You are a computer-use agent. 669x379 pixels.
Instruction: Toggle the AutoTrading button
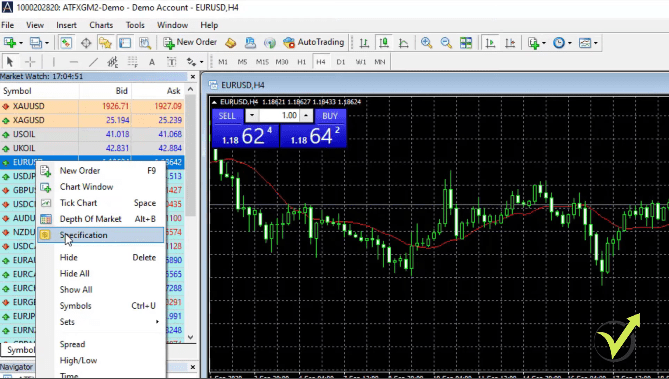click(314, 42)
